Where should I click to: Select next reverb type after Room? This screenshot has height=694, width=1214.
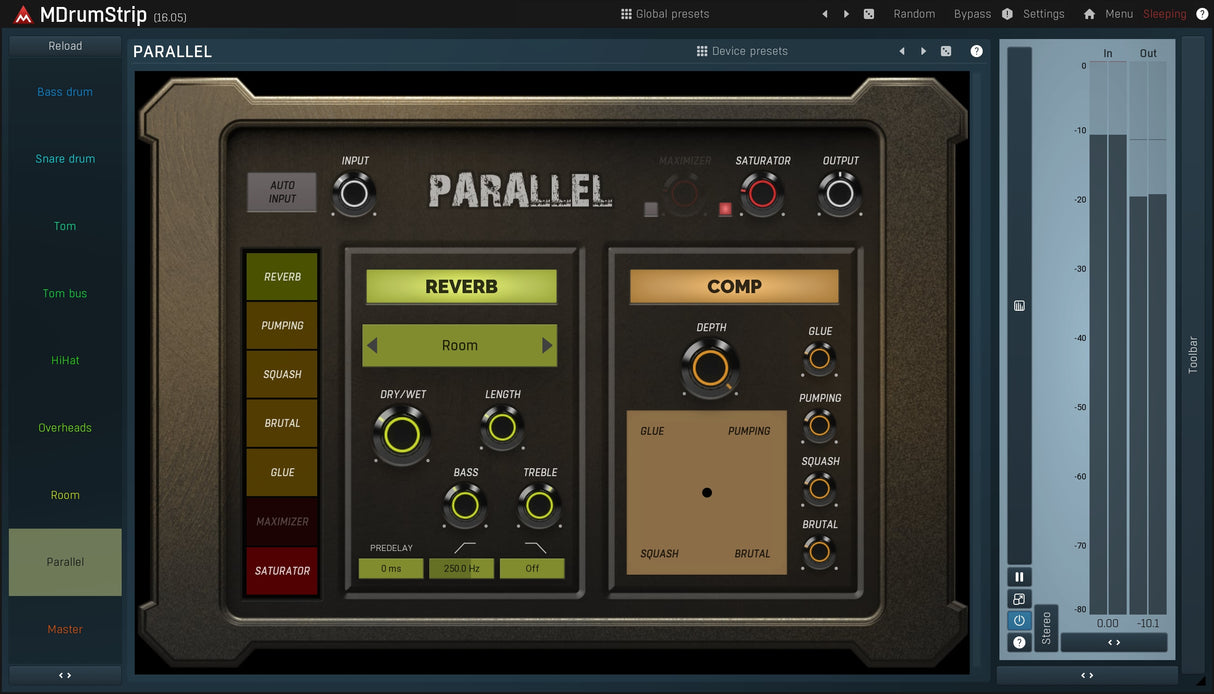[x=547, y=346]
